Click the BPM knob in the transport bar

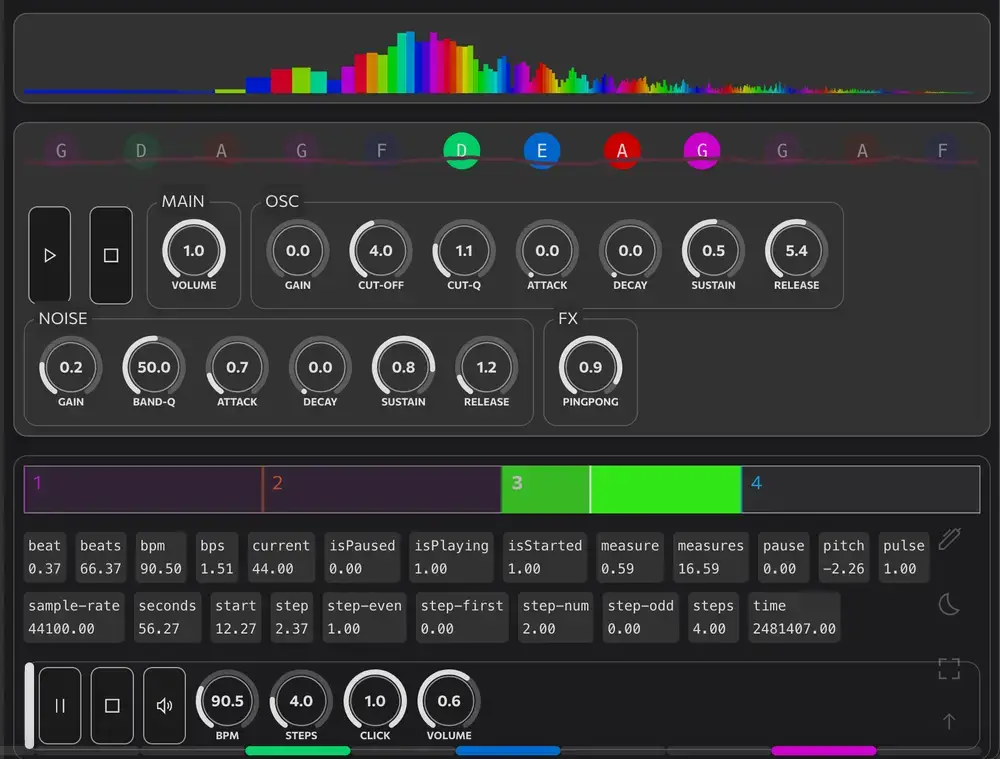[x=227, y=701]
